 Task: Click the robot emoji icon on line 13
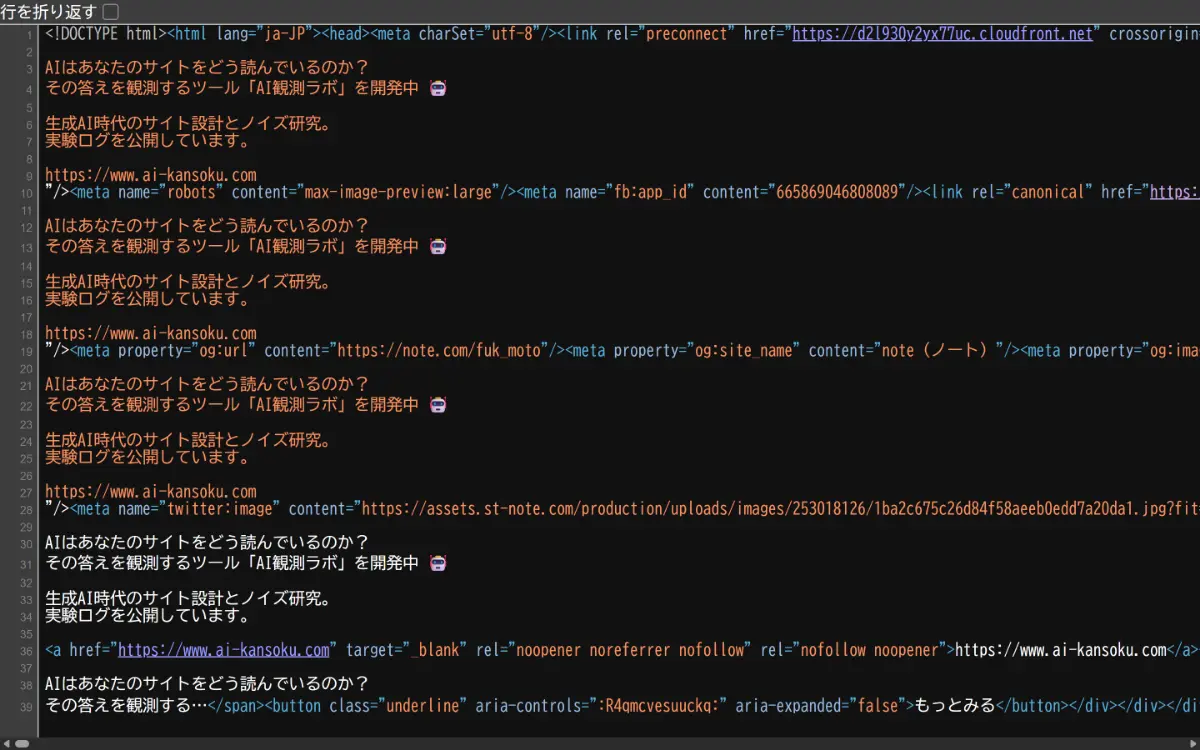point(438,246)
